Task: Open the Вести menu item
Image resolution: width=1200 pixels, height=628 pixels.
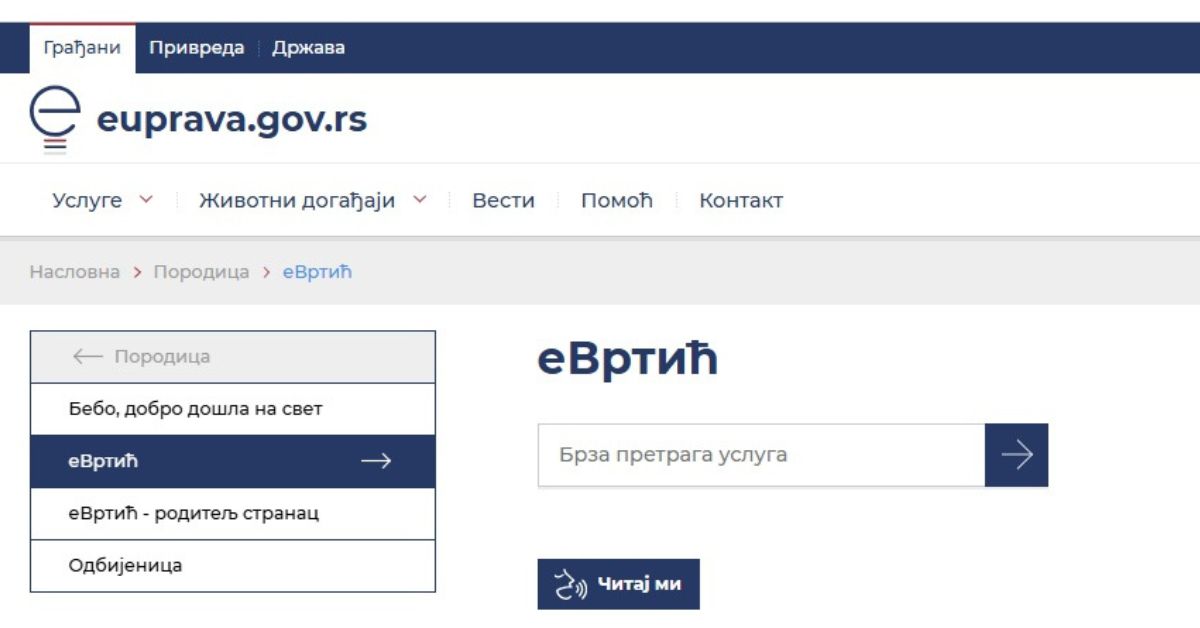Action: [503, 200]
